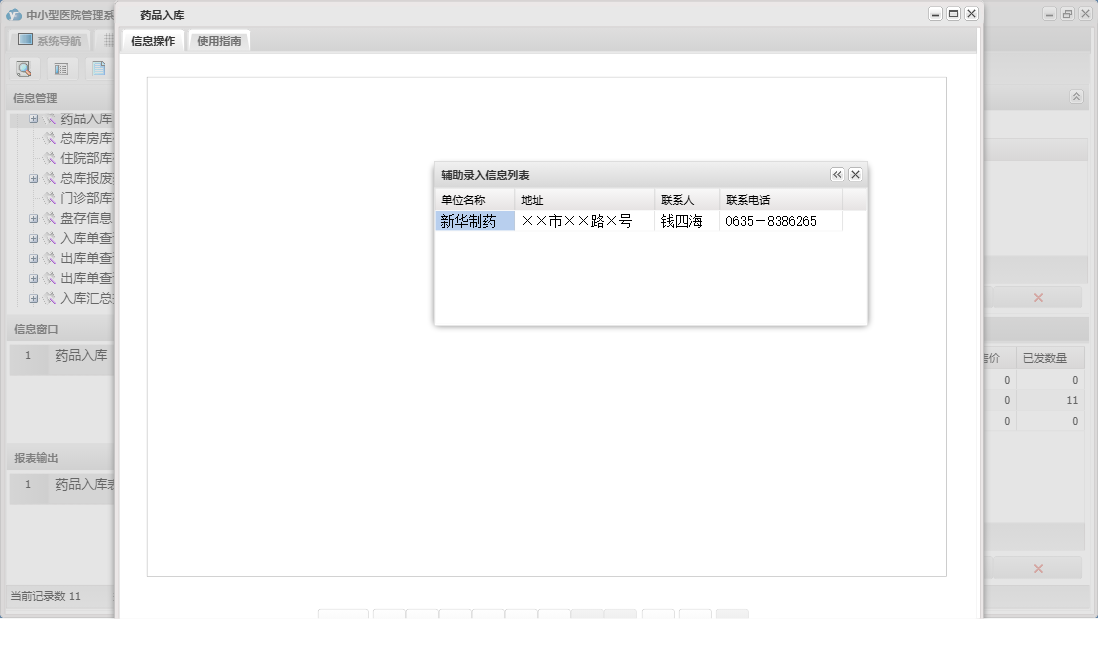The height and width of the screenshot is (655, 1098).
Task: Click the address cell ××市××路×号
Action: click(585, 221)
